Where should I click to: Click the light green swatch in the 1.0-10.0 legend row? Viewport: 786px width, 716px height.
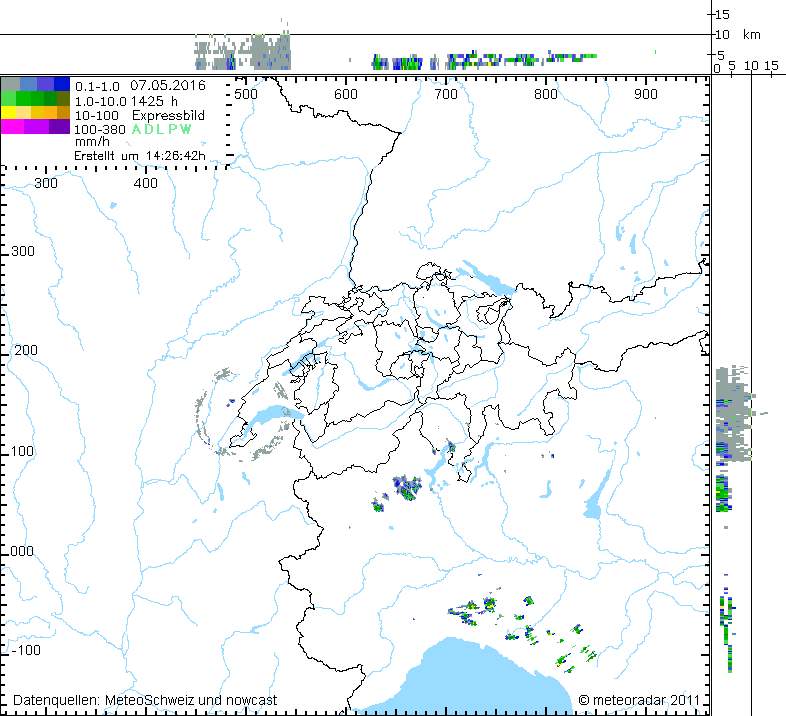[9, 98]
